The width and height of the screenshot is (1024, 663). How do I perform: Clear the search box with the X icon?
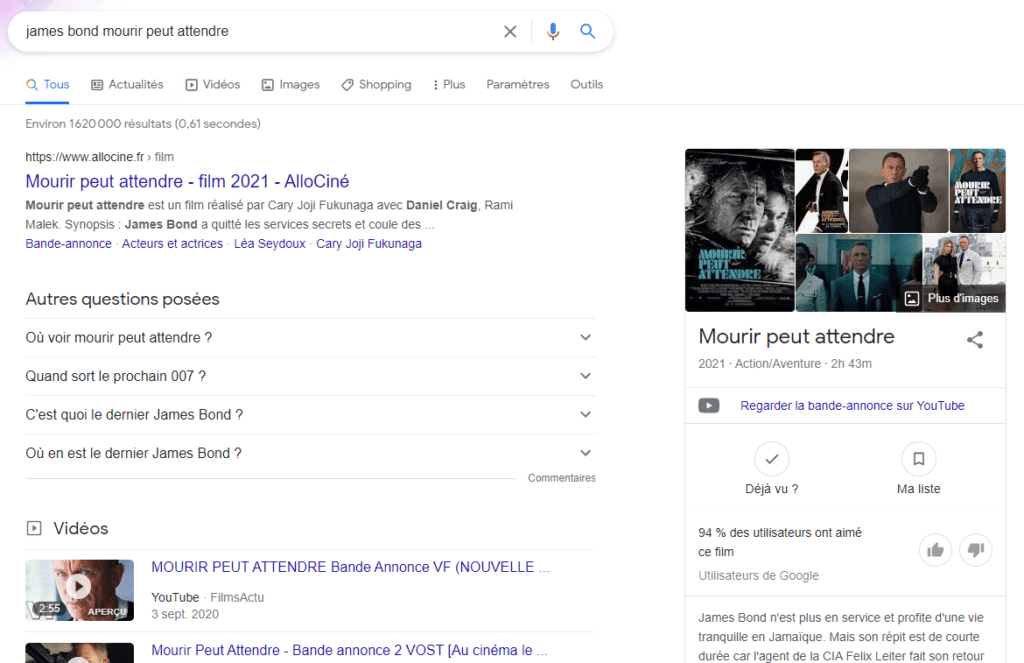point(510,32)
